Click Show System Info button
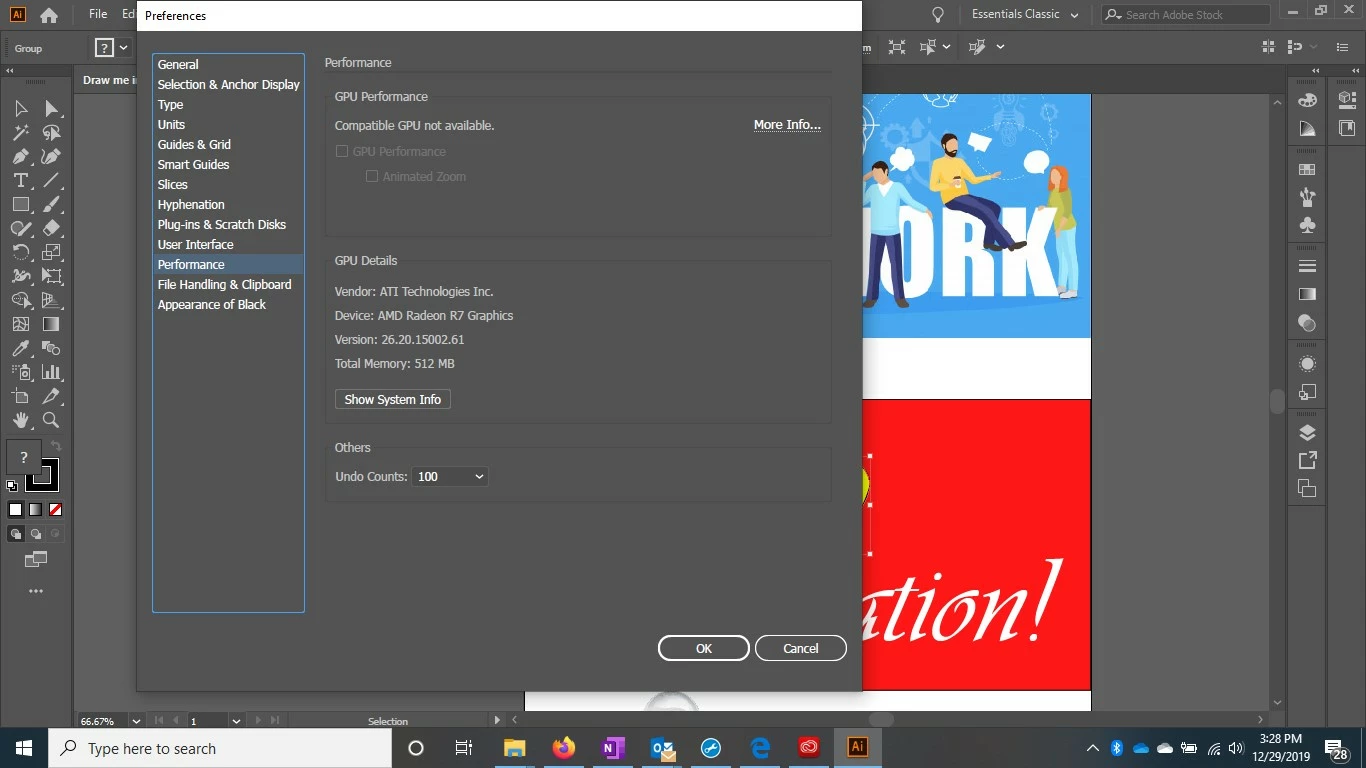Image resolution: width=1366 pixels, height=768 pixels. click(393, 399)
